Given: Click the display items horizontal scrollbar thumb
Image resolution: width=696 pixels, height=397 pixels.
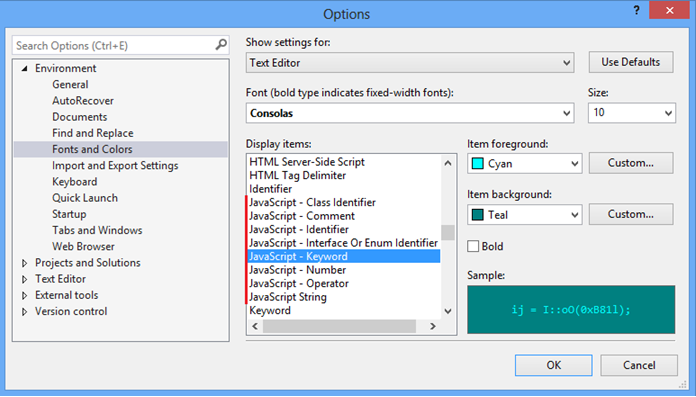Looking at the screenshot, I should click(339, 326).
